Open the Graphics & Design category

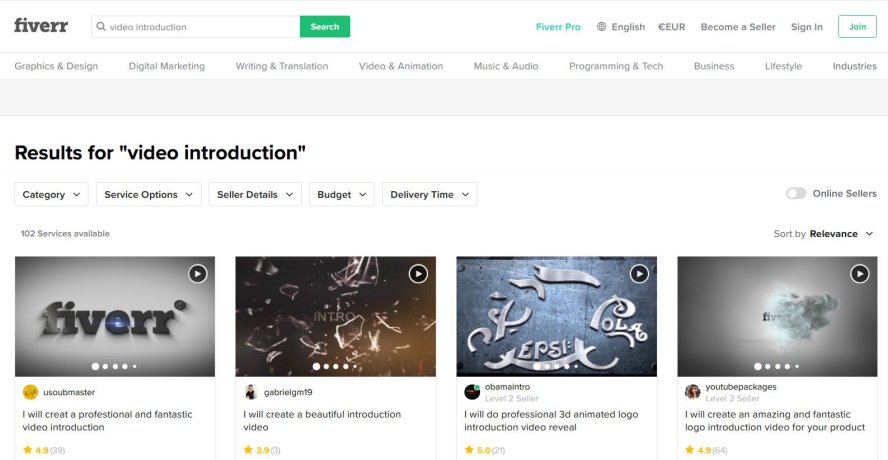[56, 66]
